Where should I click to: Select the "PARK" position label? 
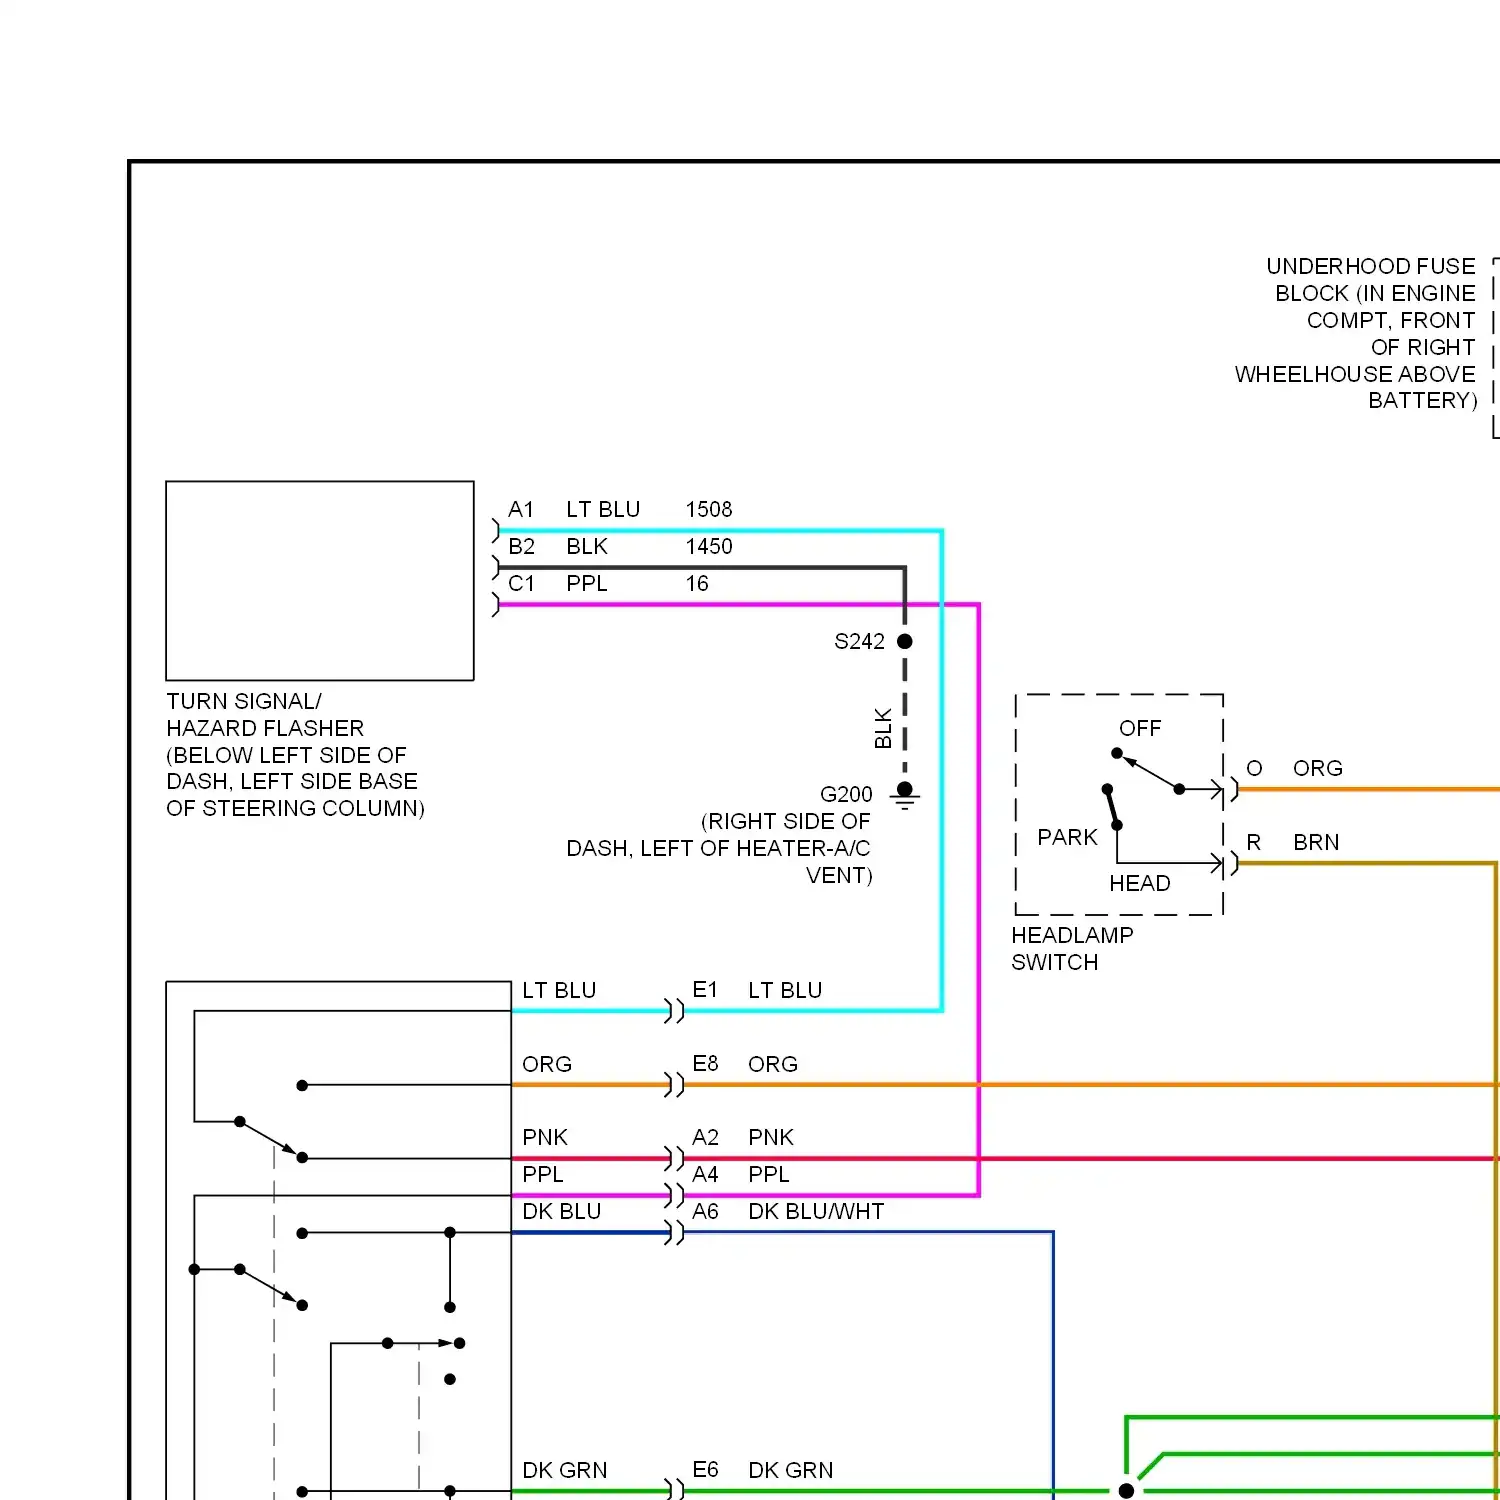tap(1067, 838)
